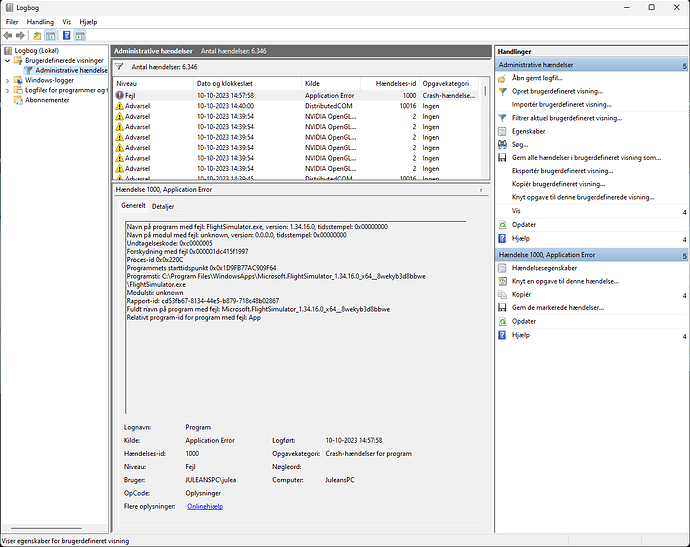Expand the Kopiér submenu arrow

(684, 296)
